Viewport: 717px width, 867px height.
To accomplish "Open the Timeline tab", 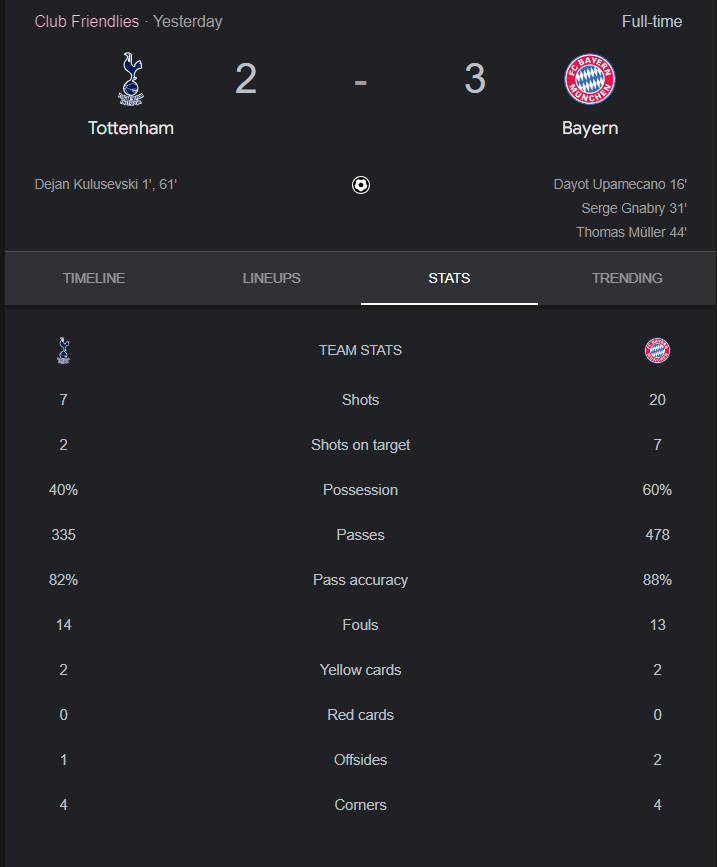I will click(94, 278).
